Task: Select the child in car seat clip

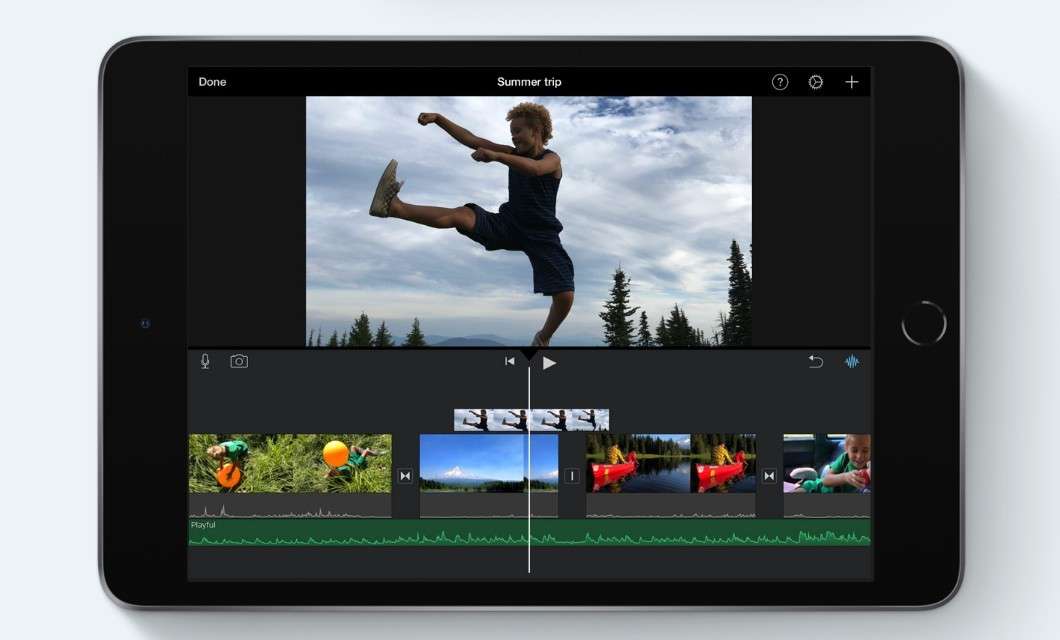Action: [x=827, y=463]
